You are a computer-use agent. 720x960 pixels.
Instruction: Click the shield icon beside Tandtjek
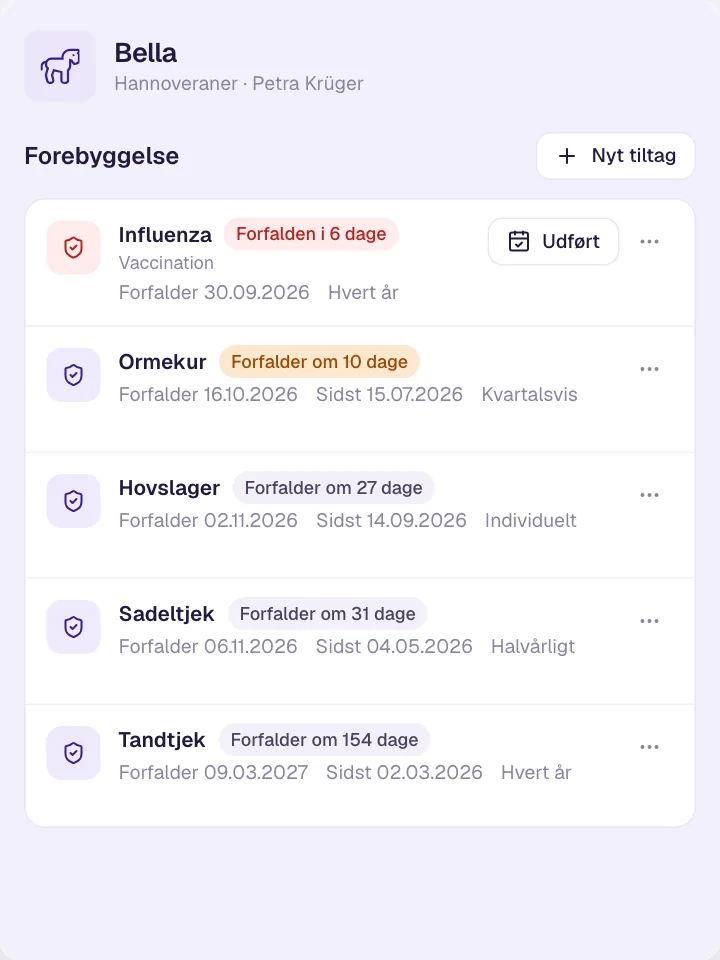(x=73, y=753)
